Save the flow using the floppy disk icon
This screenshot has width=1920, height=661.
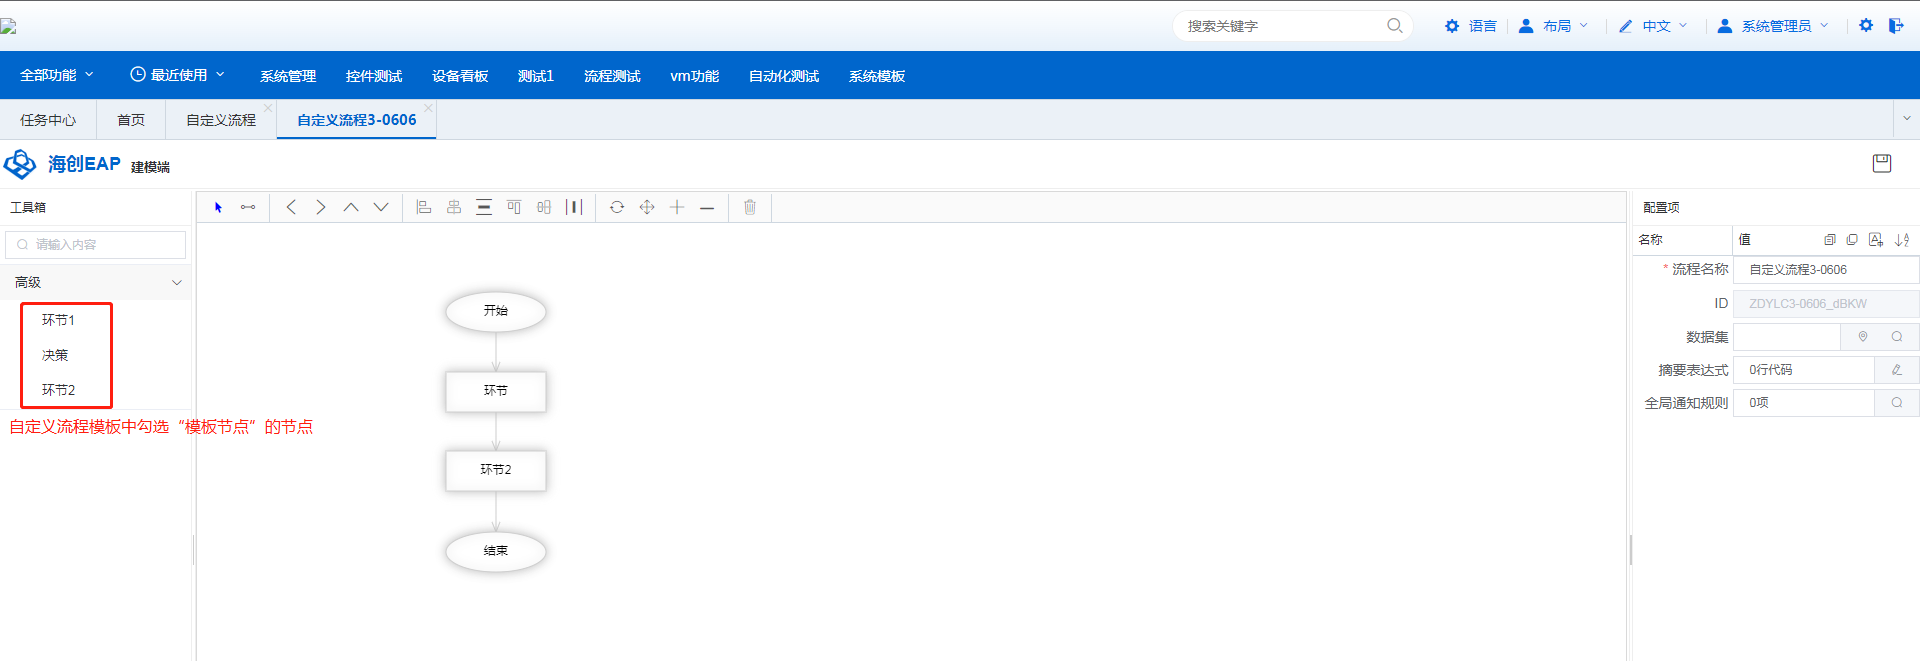click(1881, 163)
